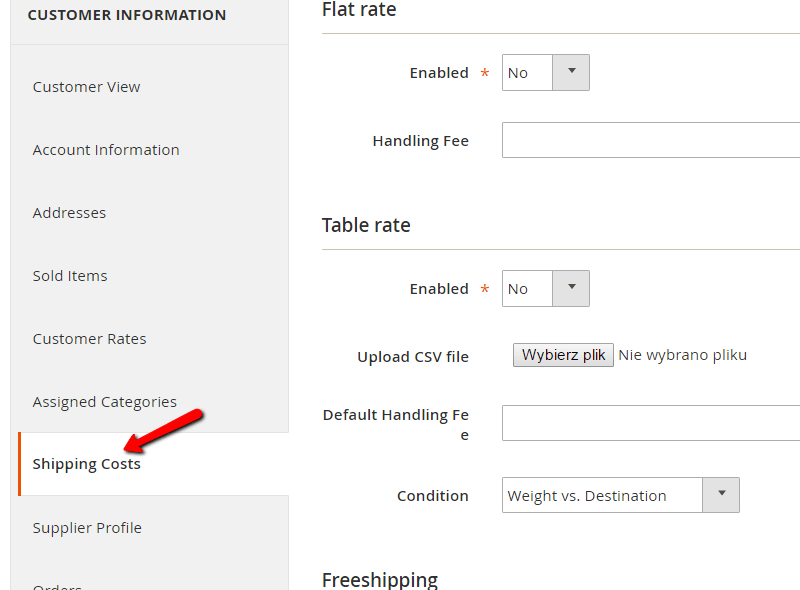
Task: Open the Customer View tab
Action: (x=87, y=87)
